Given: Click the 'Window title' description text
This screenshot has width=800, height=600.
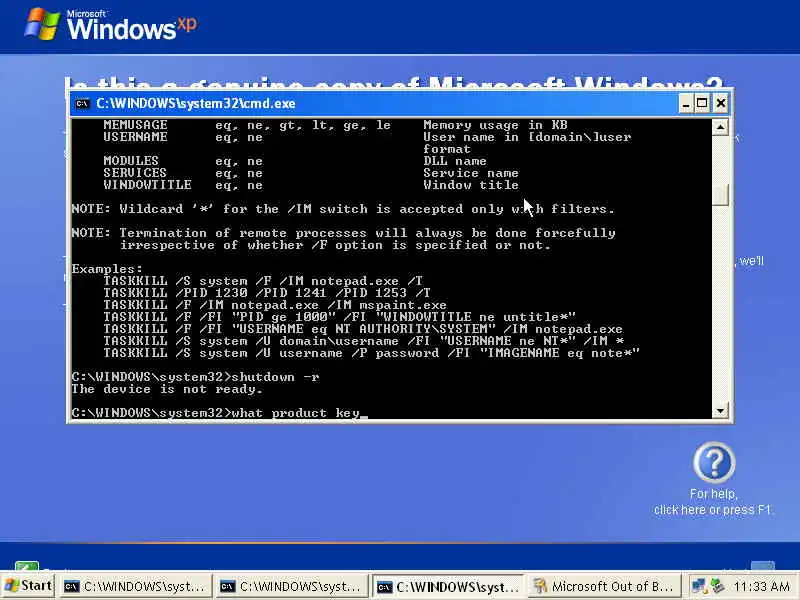Looking at the screenshot, I should tap(471, 185).
